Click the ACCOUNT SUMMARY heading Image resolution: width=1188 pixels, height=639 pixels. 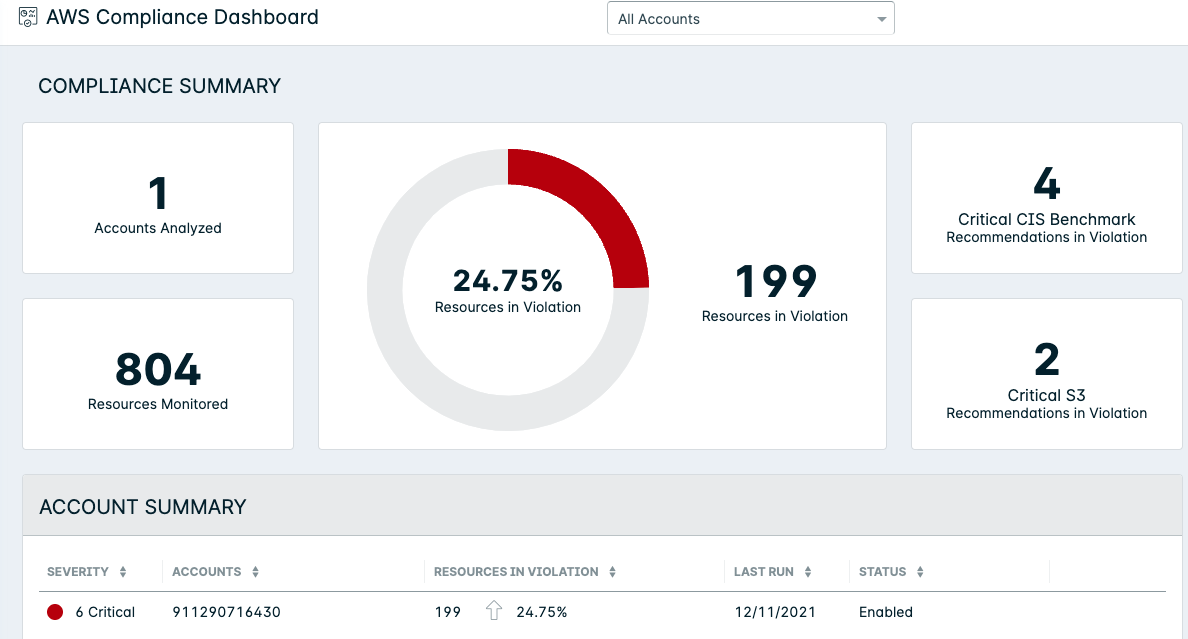point(142,507)
